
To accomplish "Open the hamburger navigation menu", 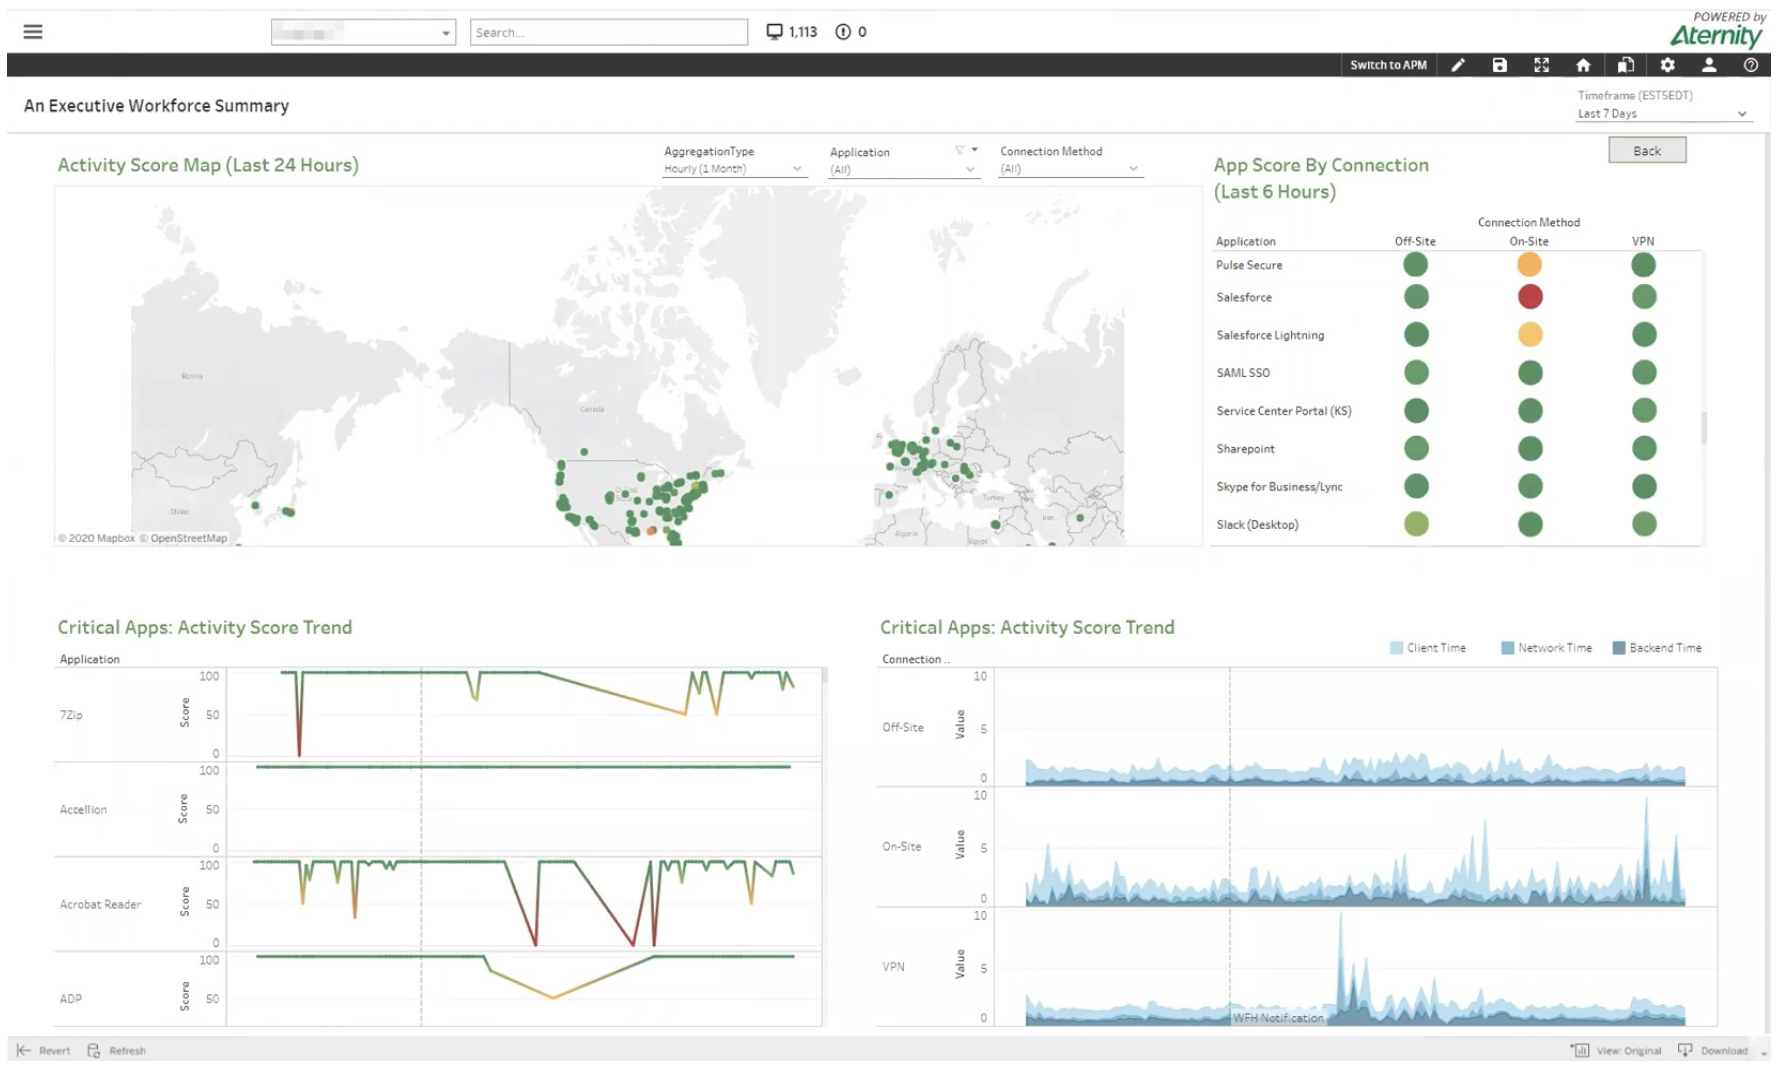I will coord(33,32).
